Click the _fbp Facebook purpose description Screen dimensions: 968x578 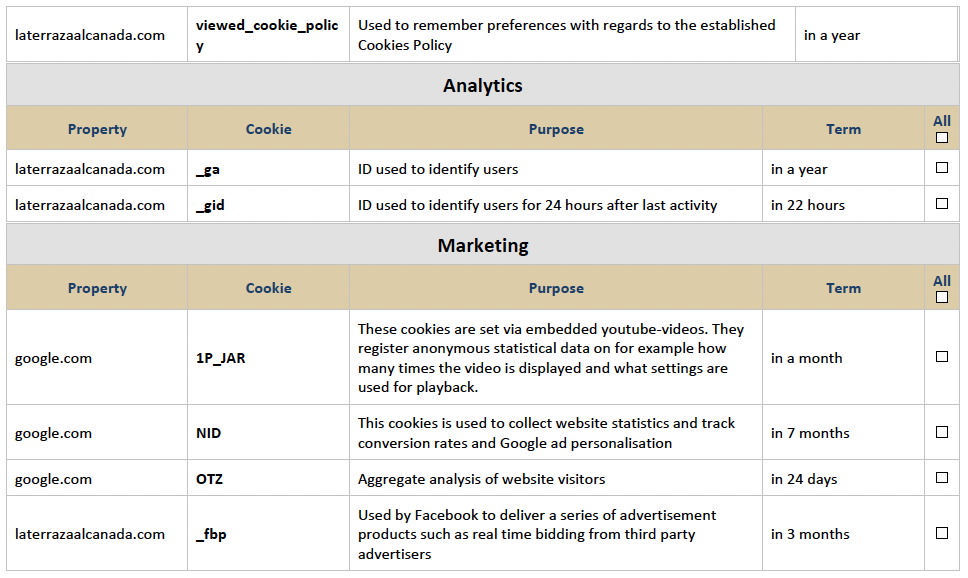[537, 534]
